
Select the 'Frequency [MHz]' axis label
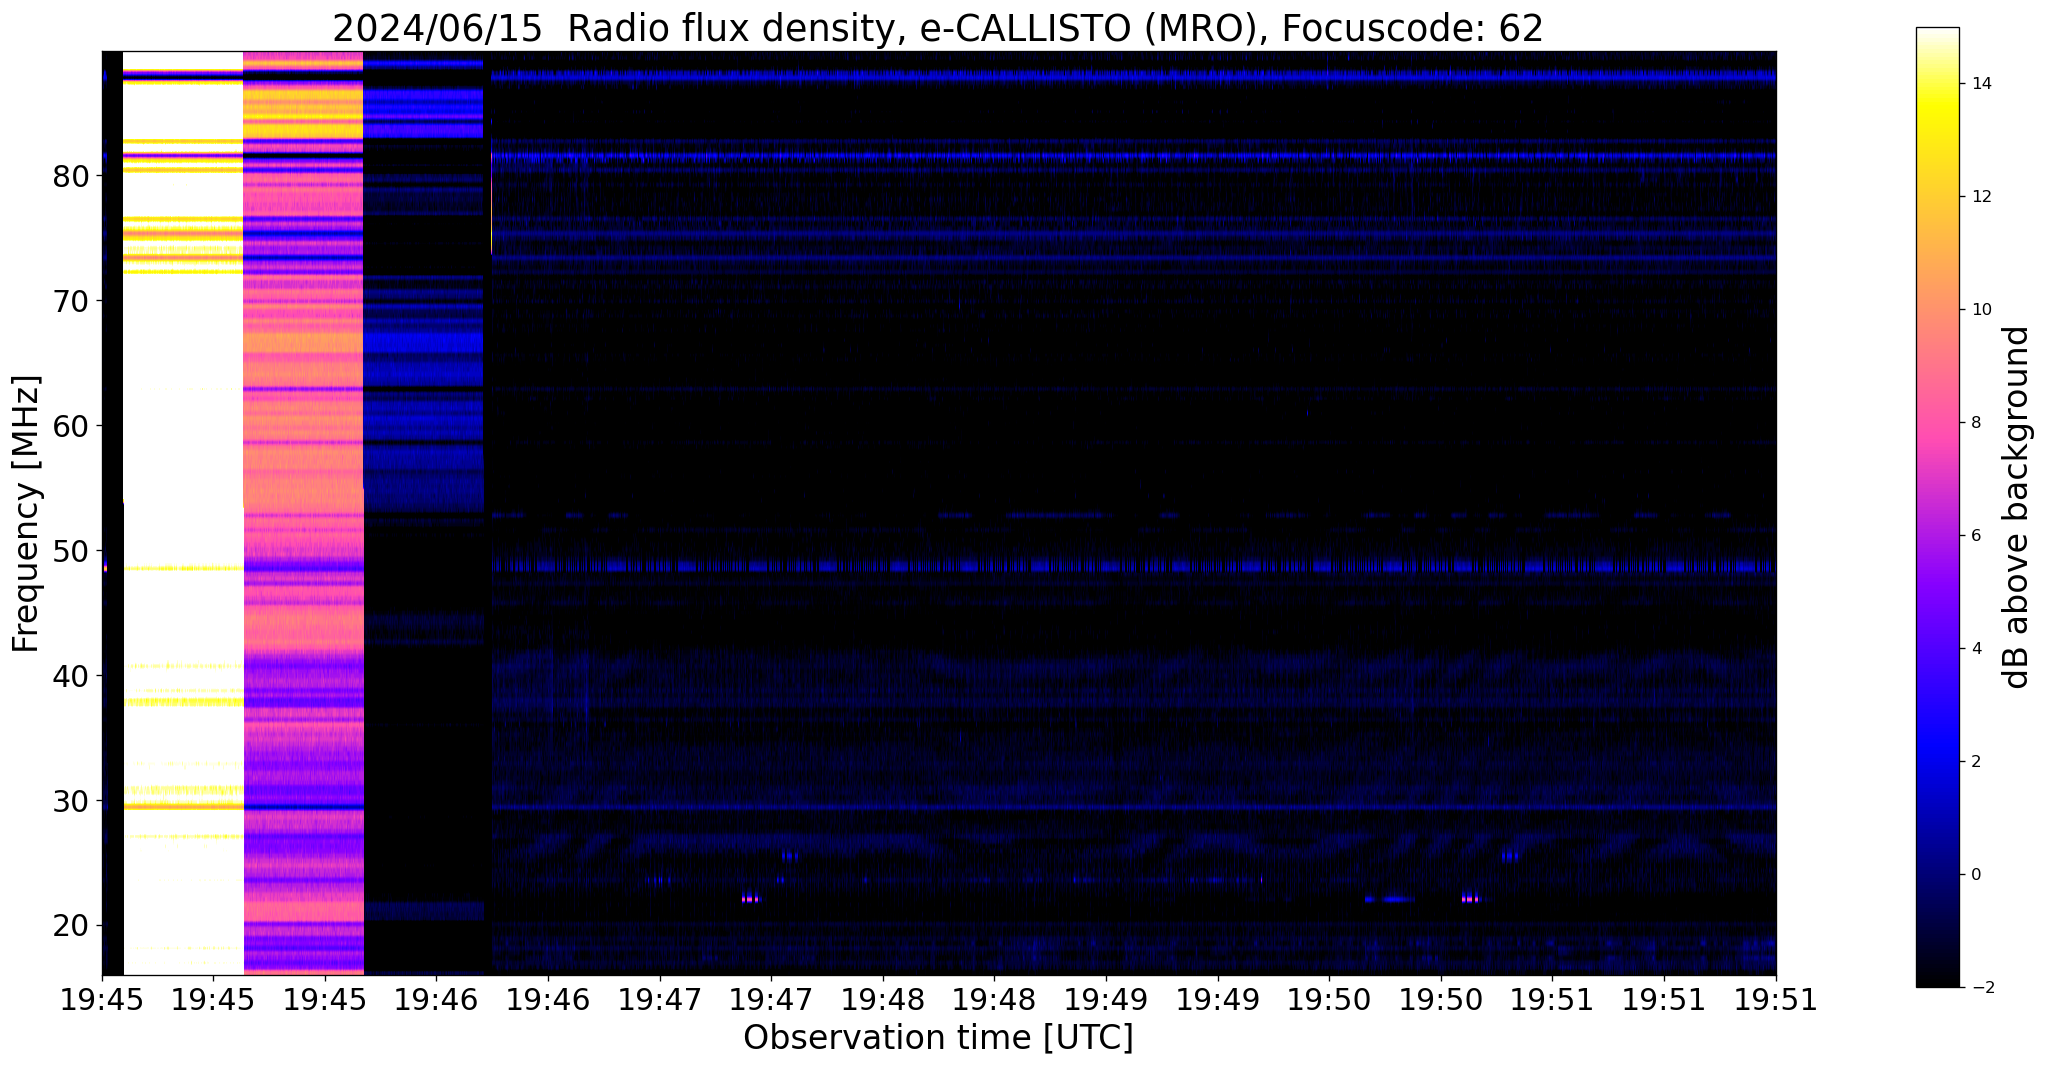[26, 513]
